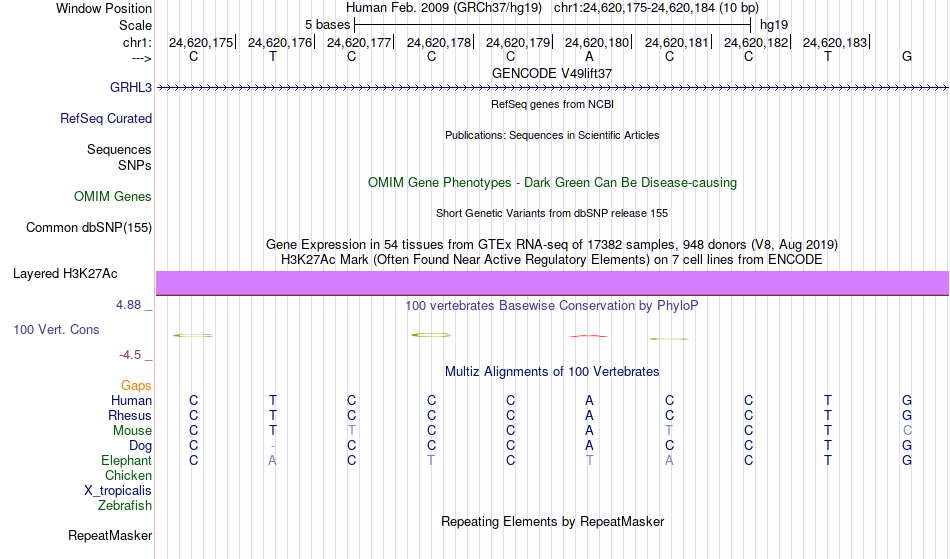The image size is (950, 559).
Task: Open the GRHL3 gene label
Action: click(x=130, y=88)
